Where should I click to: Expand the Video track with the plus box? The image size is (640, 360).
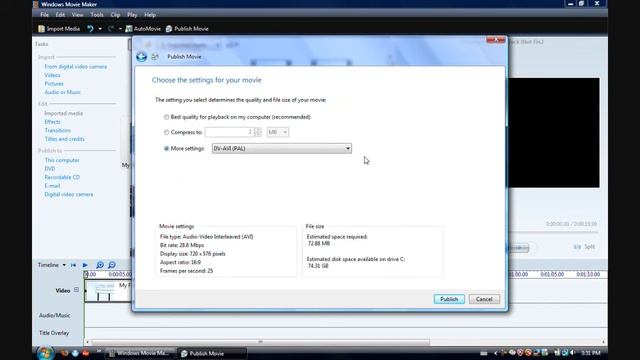76,290
